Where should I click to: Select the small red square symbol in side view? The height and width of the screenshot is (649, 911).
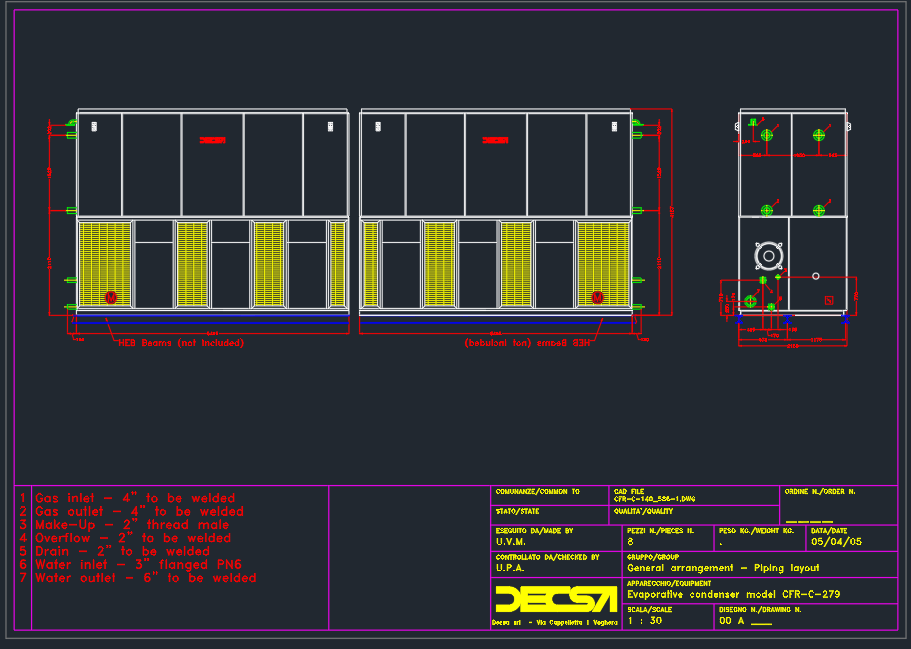point(829,300)
